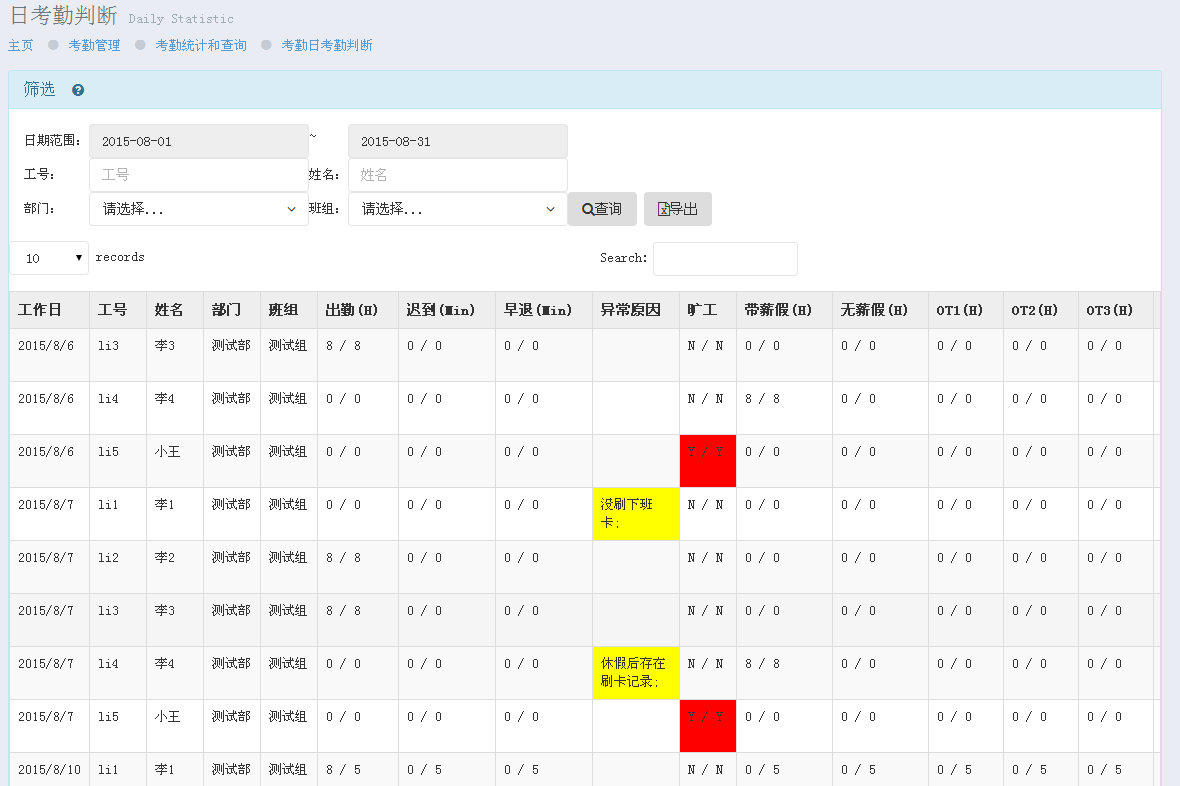Click yellow cell 没刷下班卡

pos(636,513)
